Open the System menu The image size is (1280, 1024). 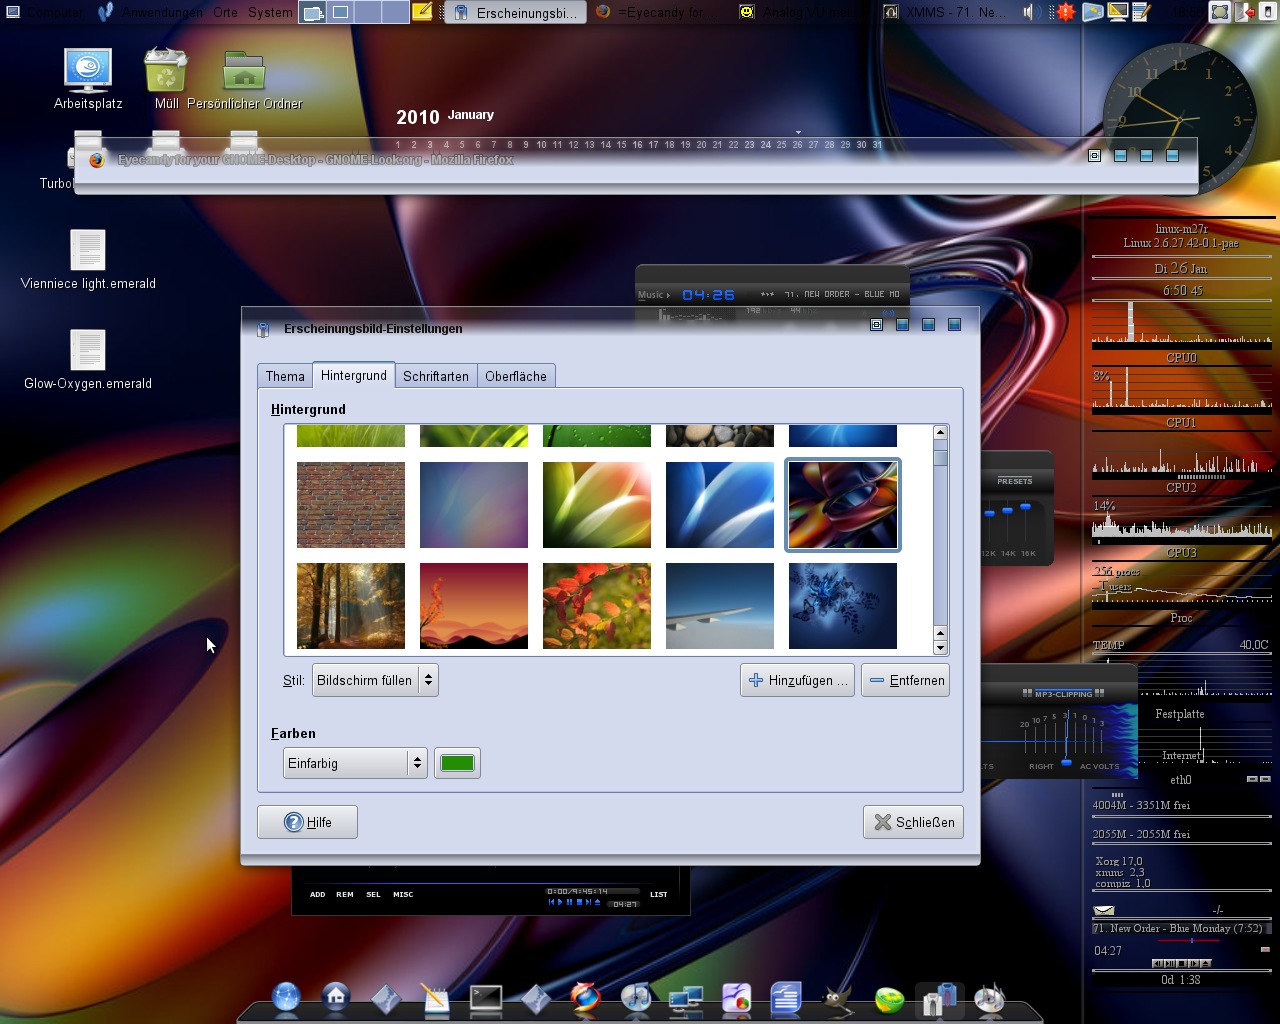coord(270,12)
